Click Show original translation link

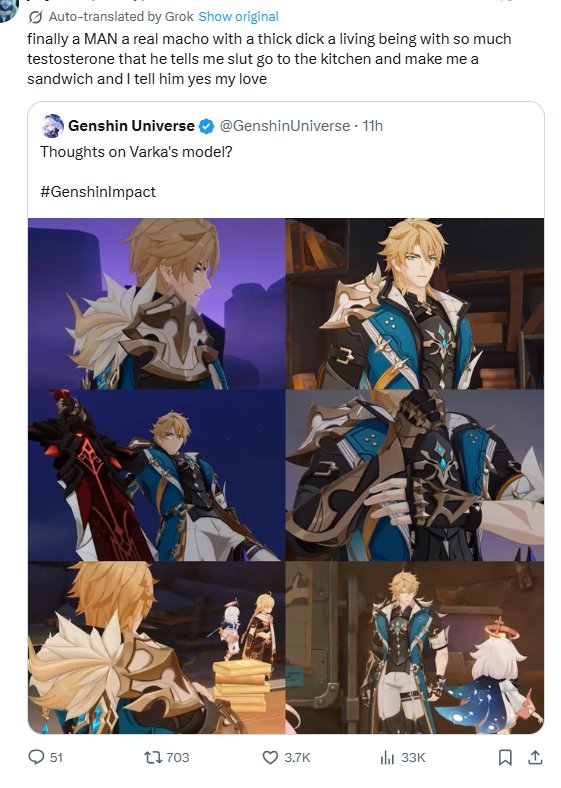pyautogui.click(x=238, y=17)
